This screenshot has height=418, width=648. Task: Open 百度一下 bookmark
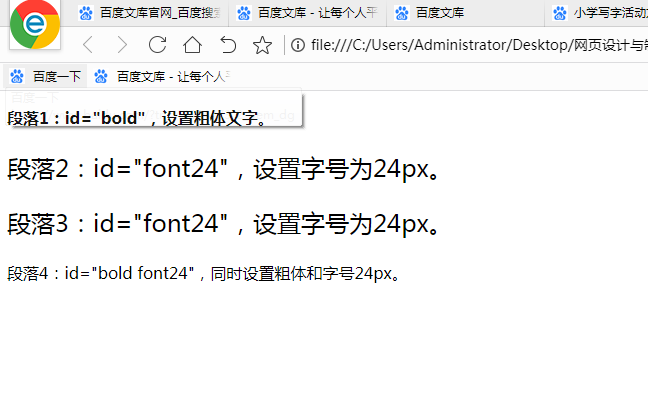46,76
